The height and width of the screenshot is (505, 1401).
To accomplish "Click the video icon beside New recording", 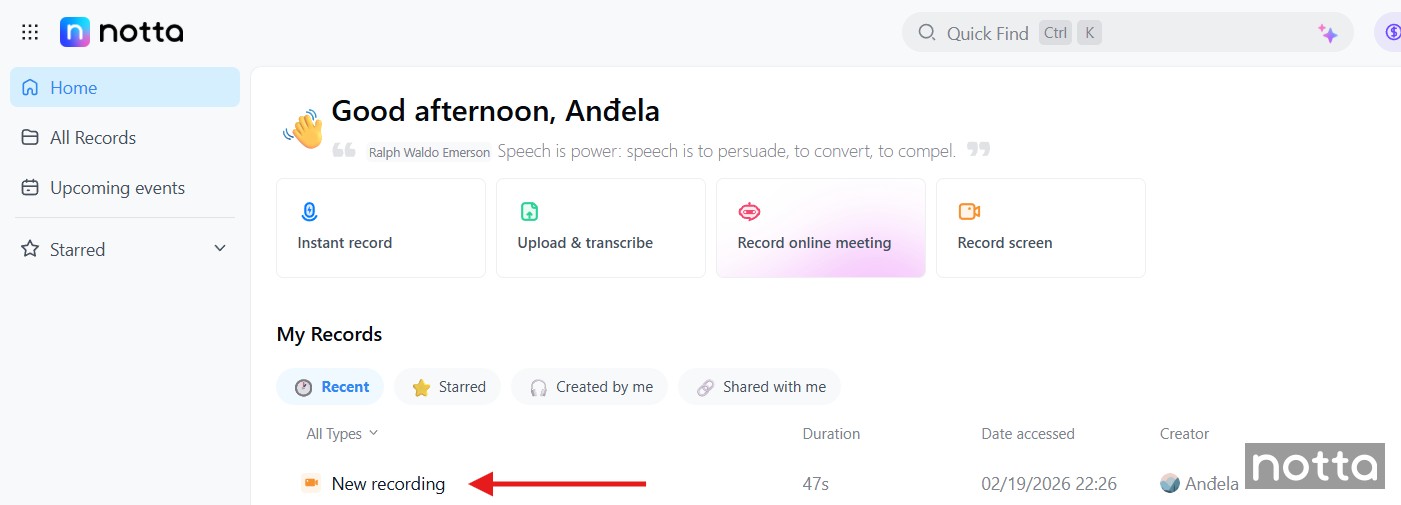I will tap(311, 483).
